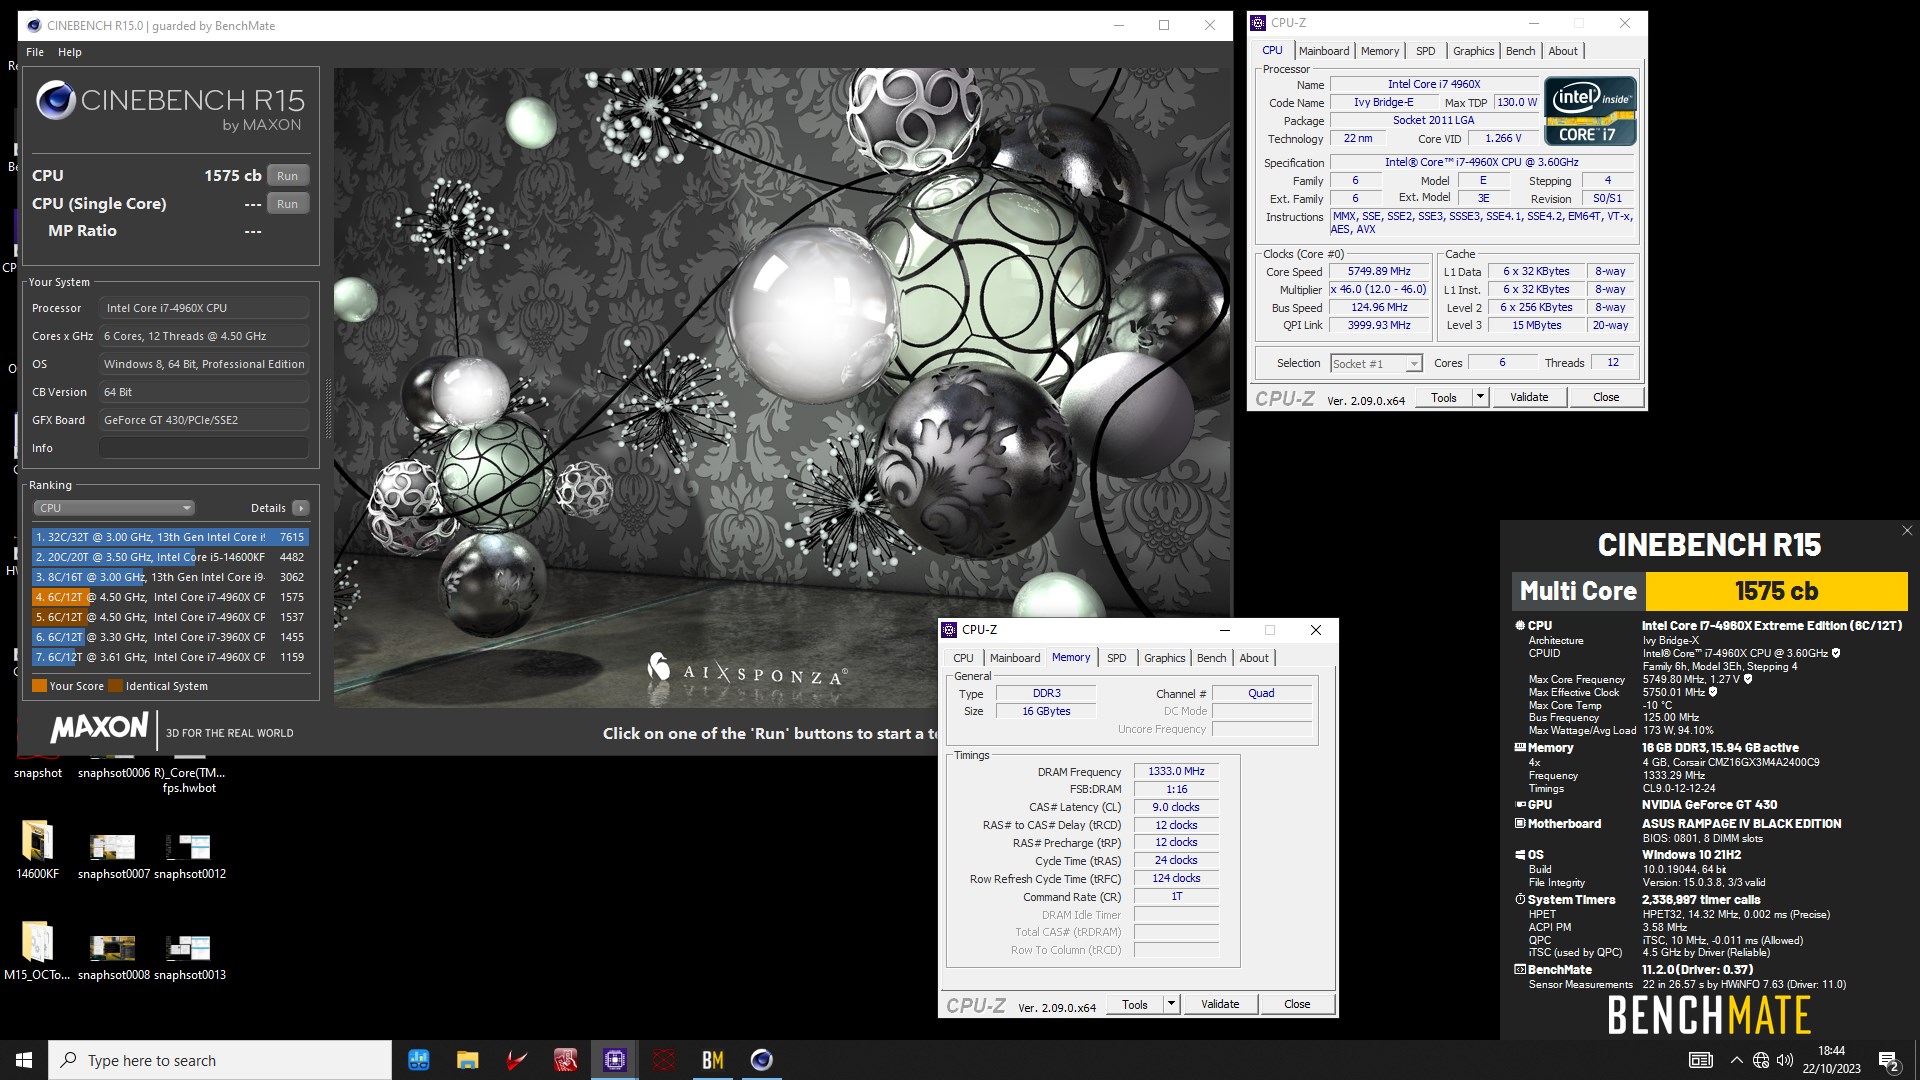Open File Explorer from the taskbar
Viewport: 1920px width, 1080px height.
tap(467, 1060)
